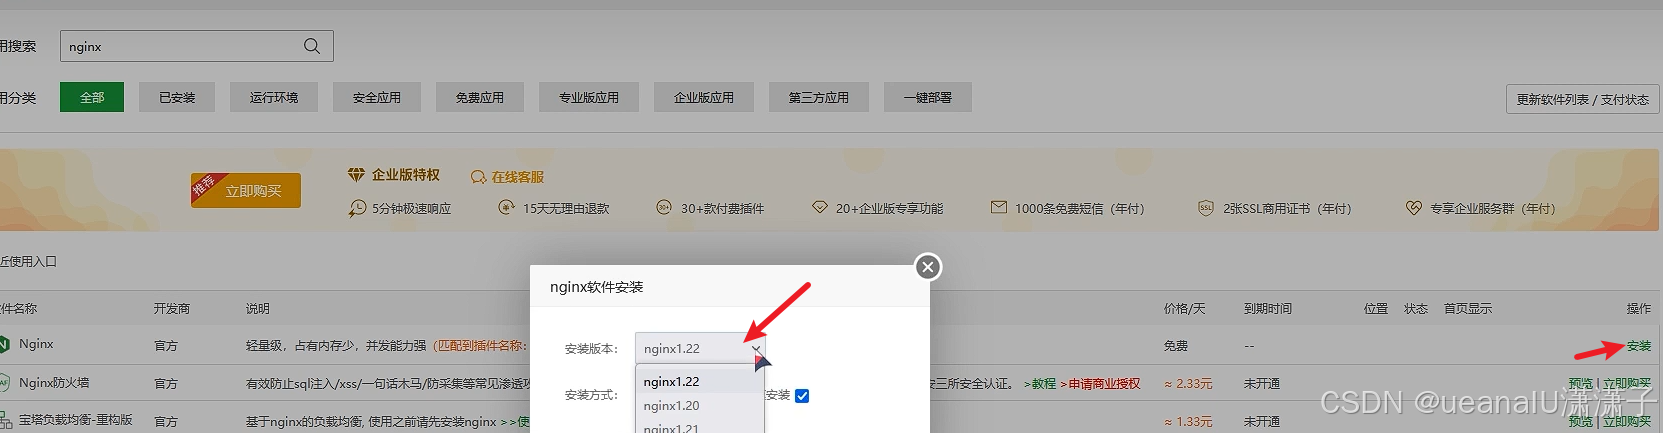Click the 宝塔负载均衡 row icon

[5, 421]
